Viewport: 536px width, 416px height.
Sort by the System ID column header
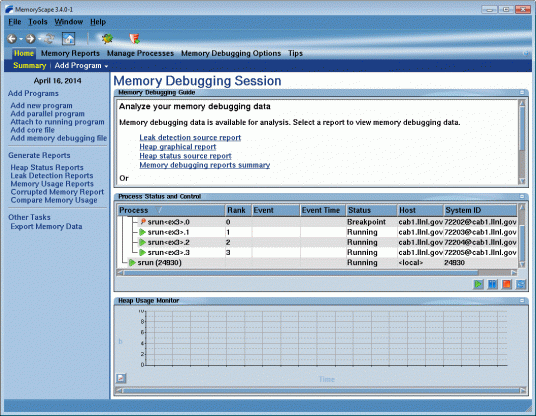(x=480, y=210)
